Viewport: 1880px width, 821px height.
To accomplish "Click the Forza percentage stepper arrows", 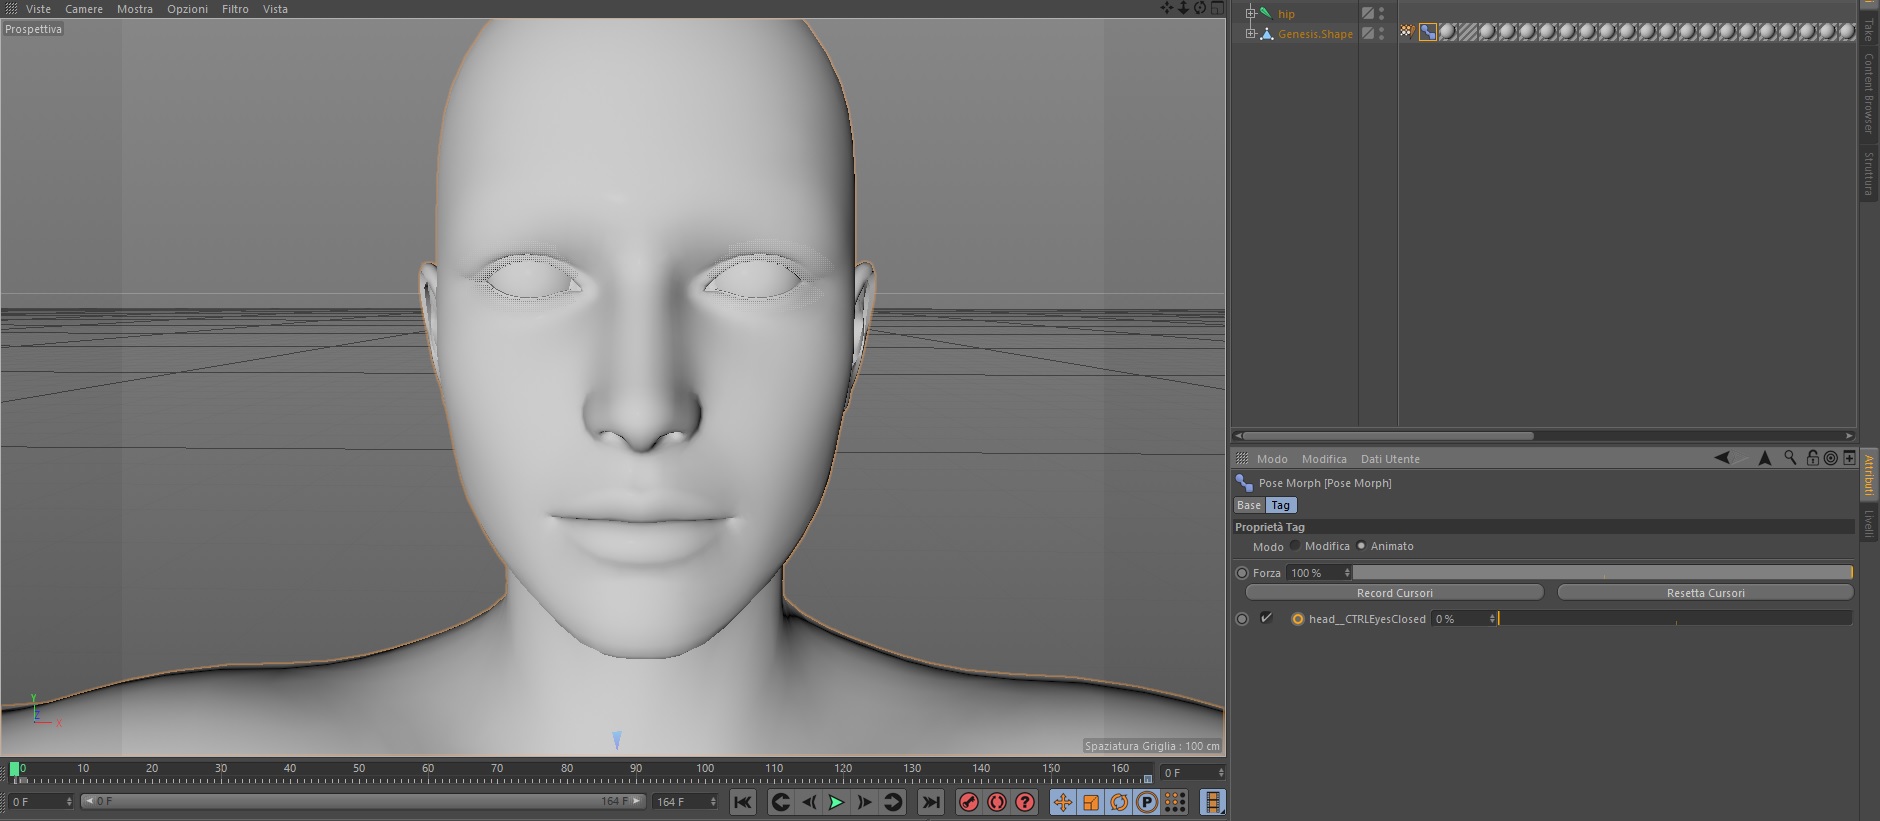I will pyautogui.click(x=1347, y=573).
